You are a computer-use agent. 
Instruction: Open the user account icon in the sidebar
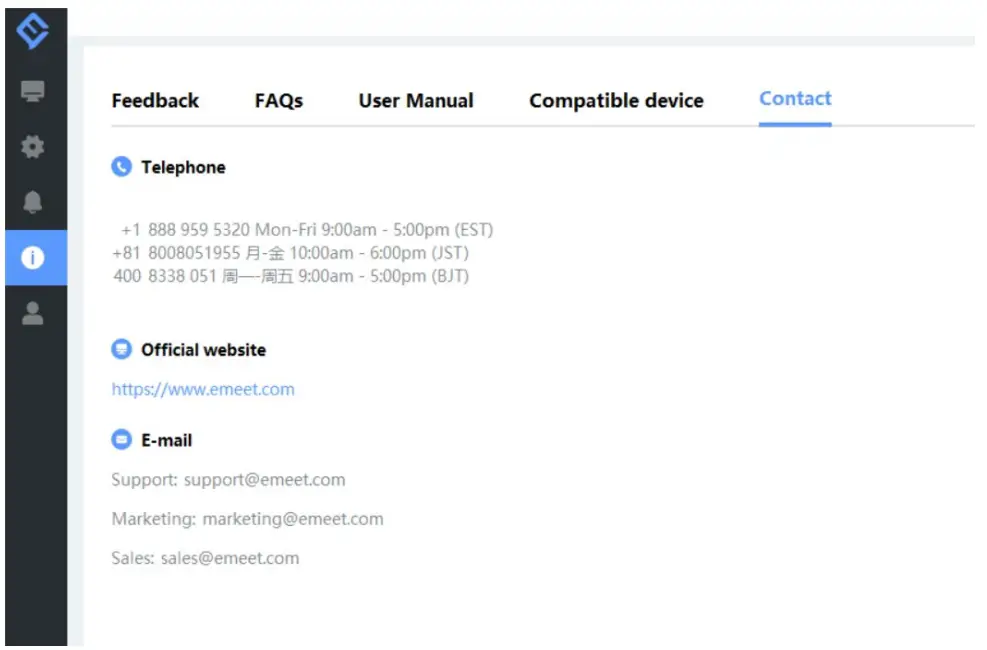coord(33,315)
